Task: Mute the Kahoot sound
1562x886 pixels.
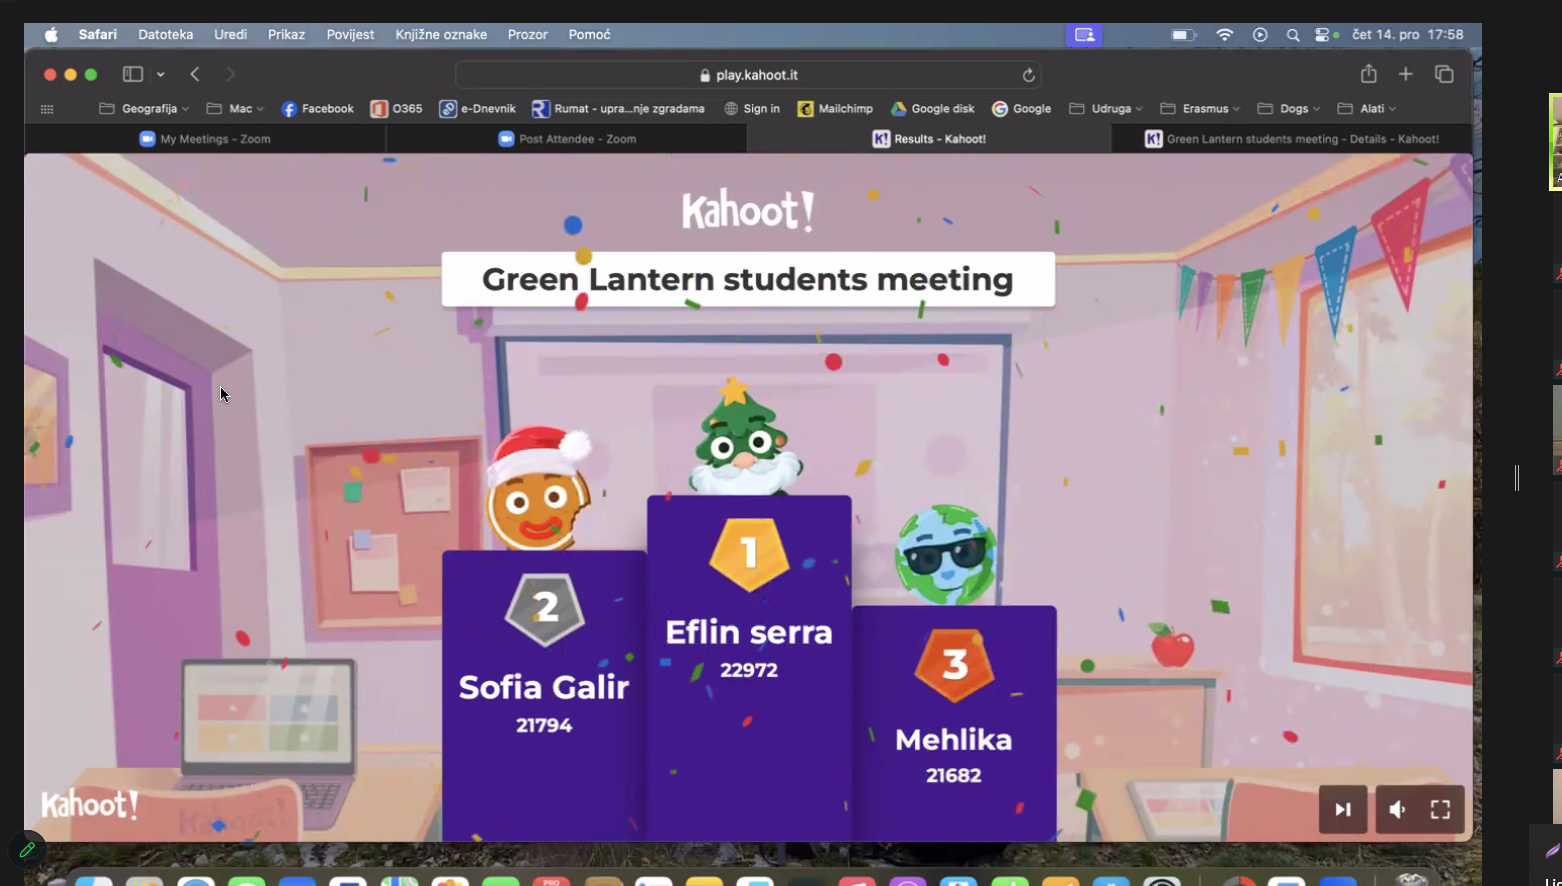Action: point(1397,809)
